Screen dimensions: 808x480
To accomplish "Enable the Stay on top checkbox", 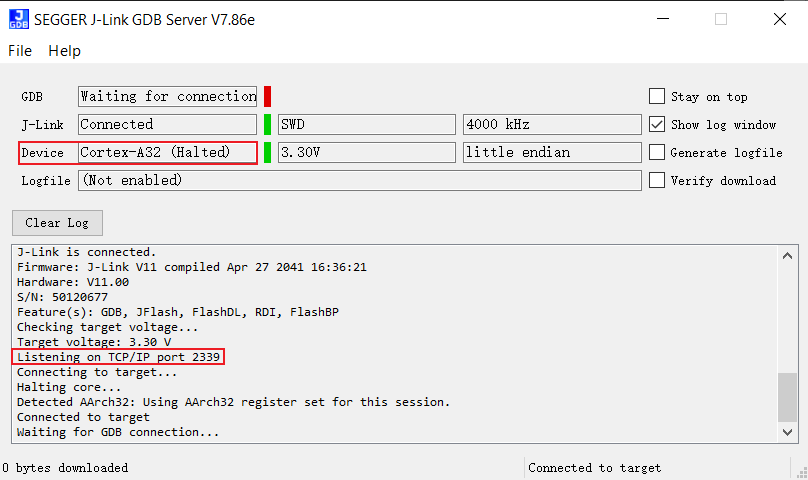I will pyautogui.click(x=657, y=96).
